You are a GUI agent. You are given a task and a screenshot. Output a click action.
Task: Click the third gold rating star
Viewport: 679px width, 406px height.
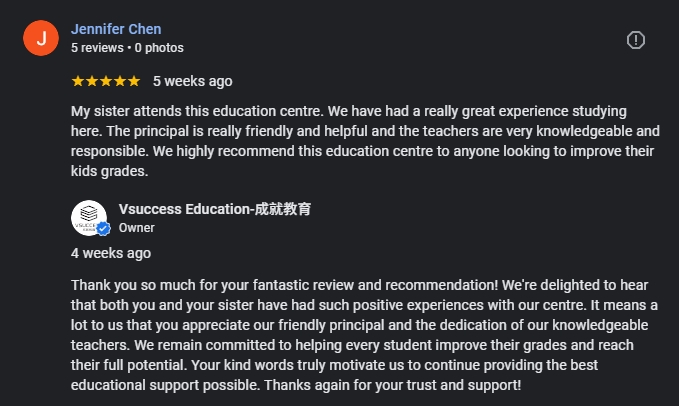[106, 81]
